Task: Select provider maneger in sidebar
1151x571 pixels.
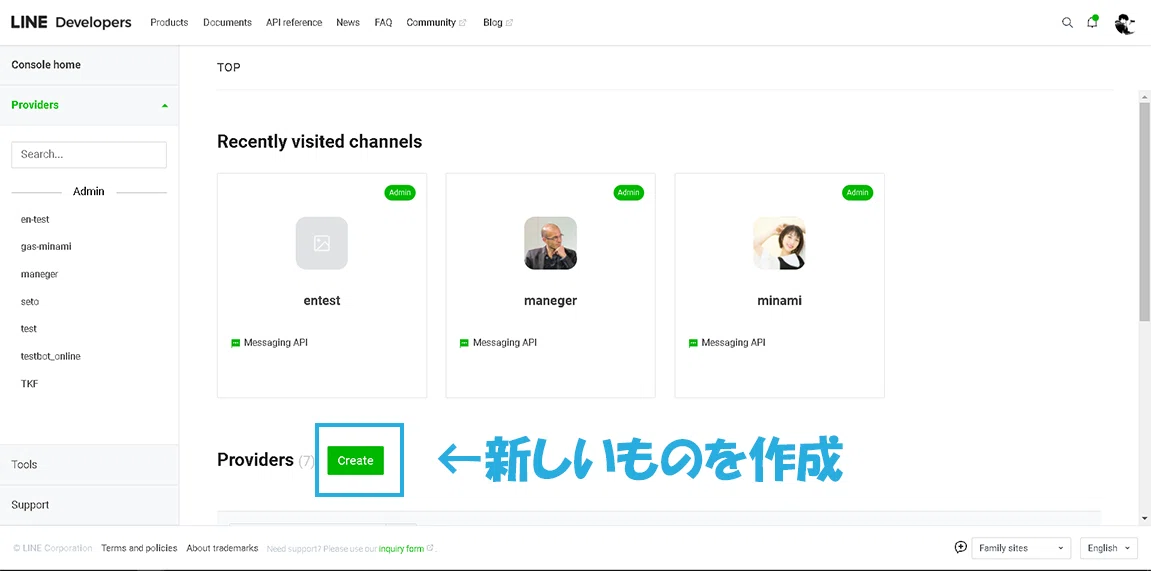Action: [40, 274]
